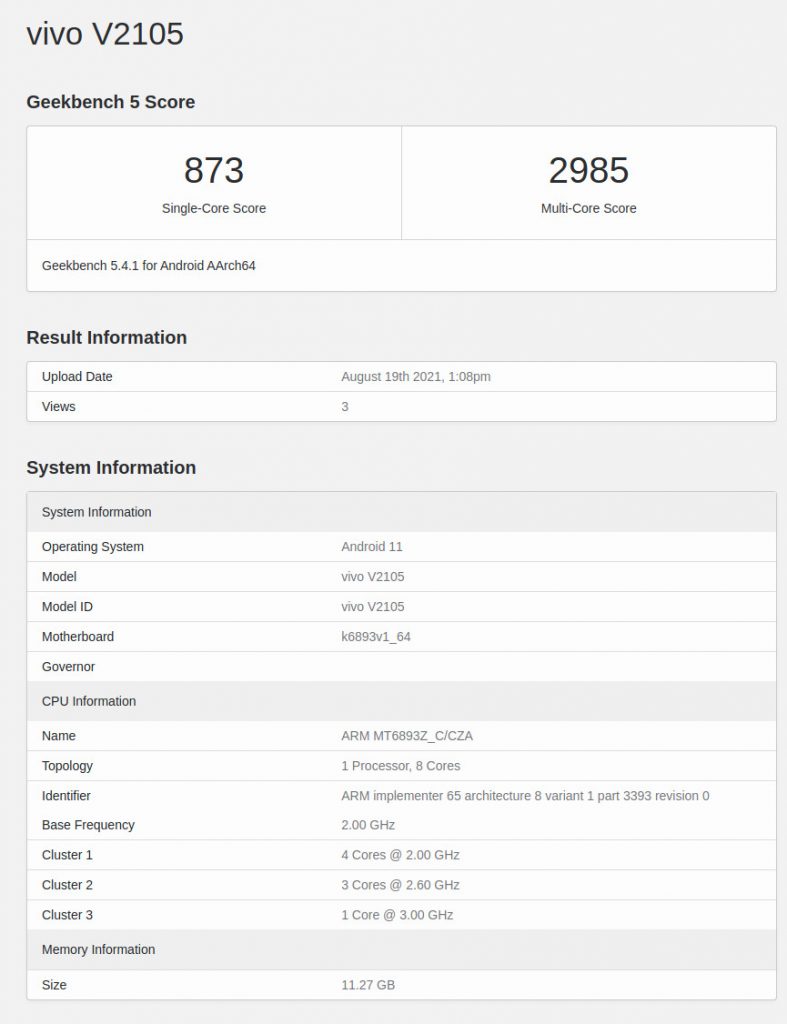This screenshot has height=1024, width=787.
Task: Click the memory Size label
Action: click(54, 985)
